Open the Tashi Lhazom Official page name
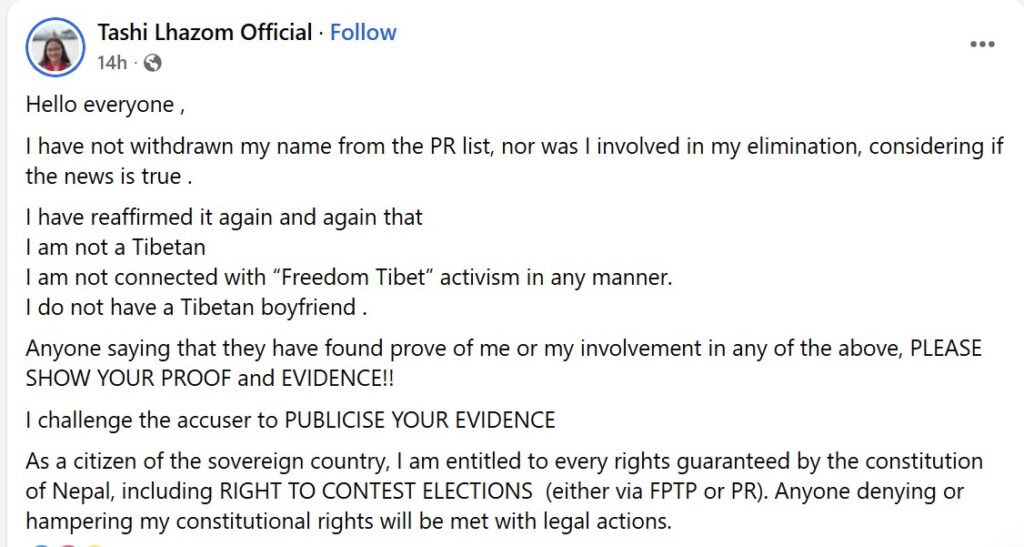1024x547 pixels. point(204,32)
